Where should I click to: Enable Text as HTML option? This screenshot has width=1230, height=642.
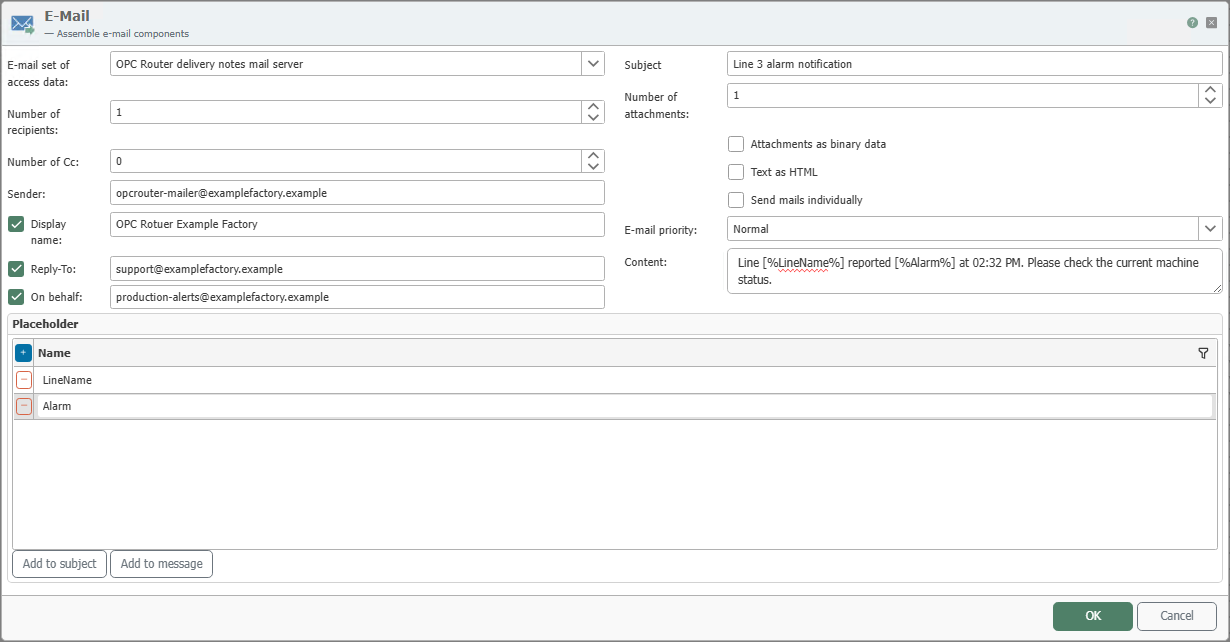(x=736, y=172)
